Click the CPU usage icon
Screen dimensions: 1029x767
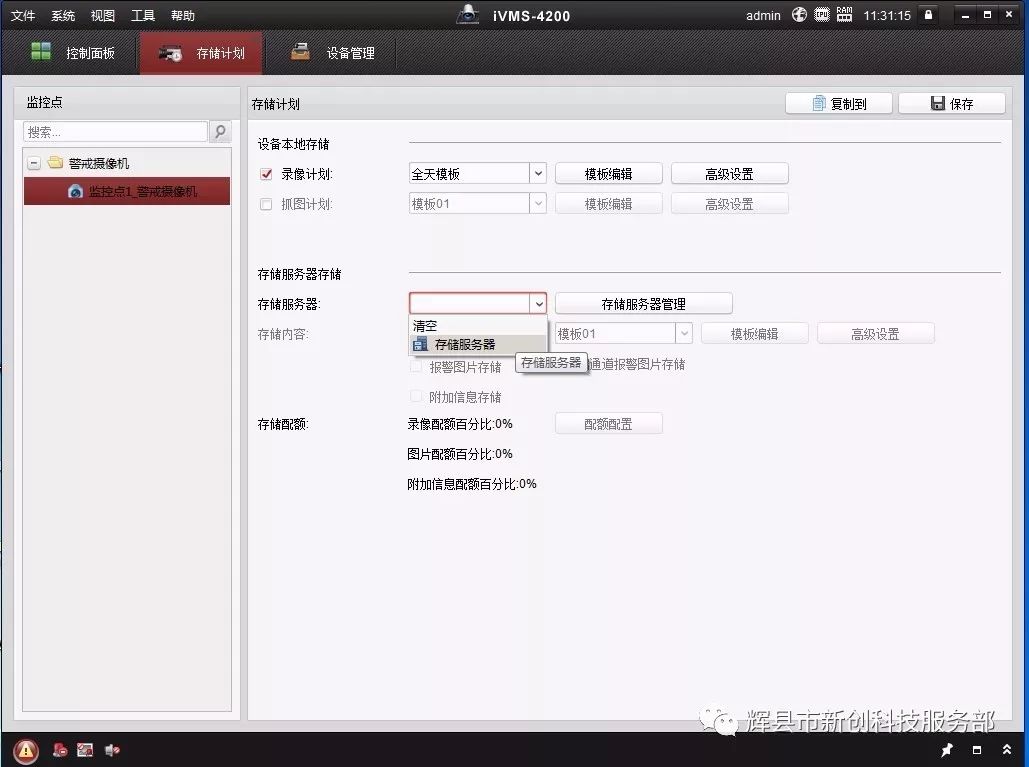coord(822,14)
